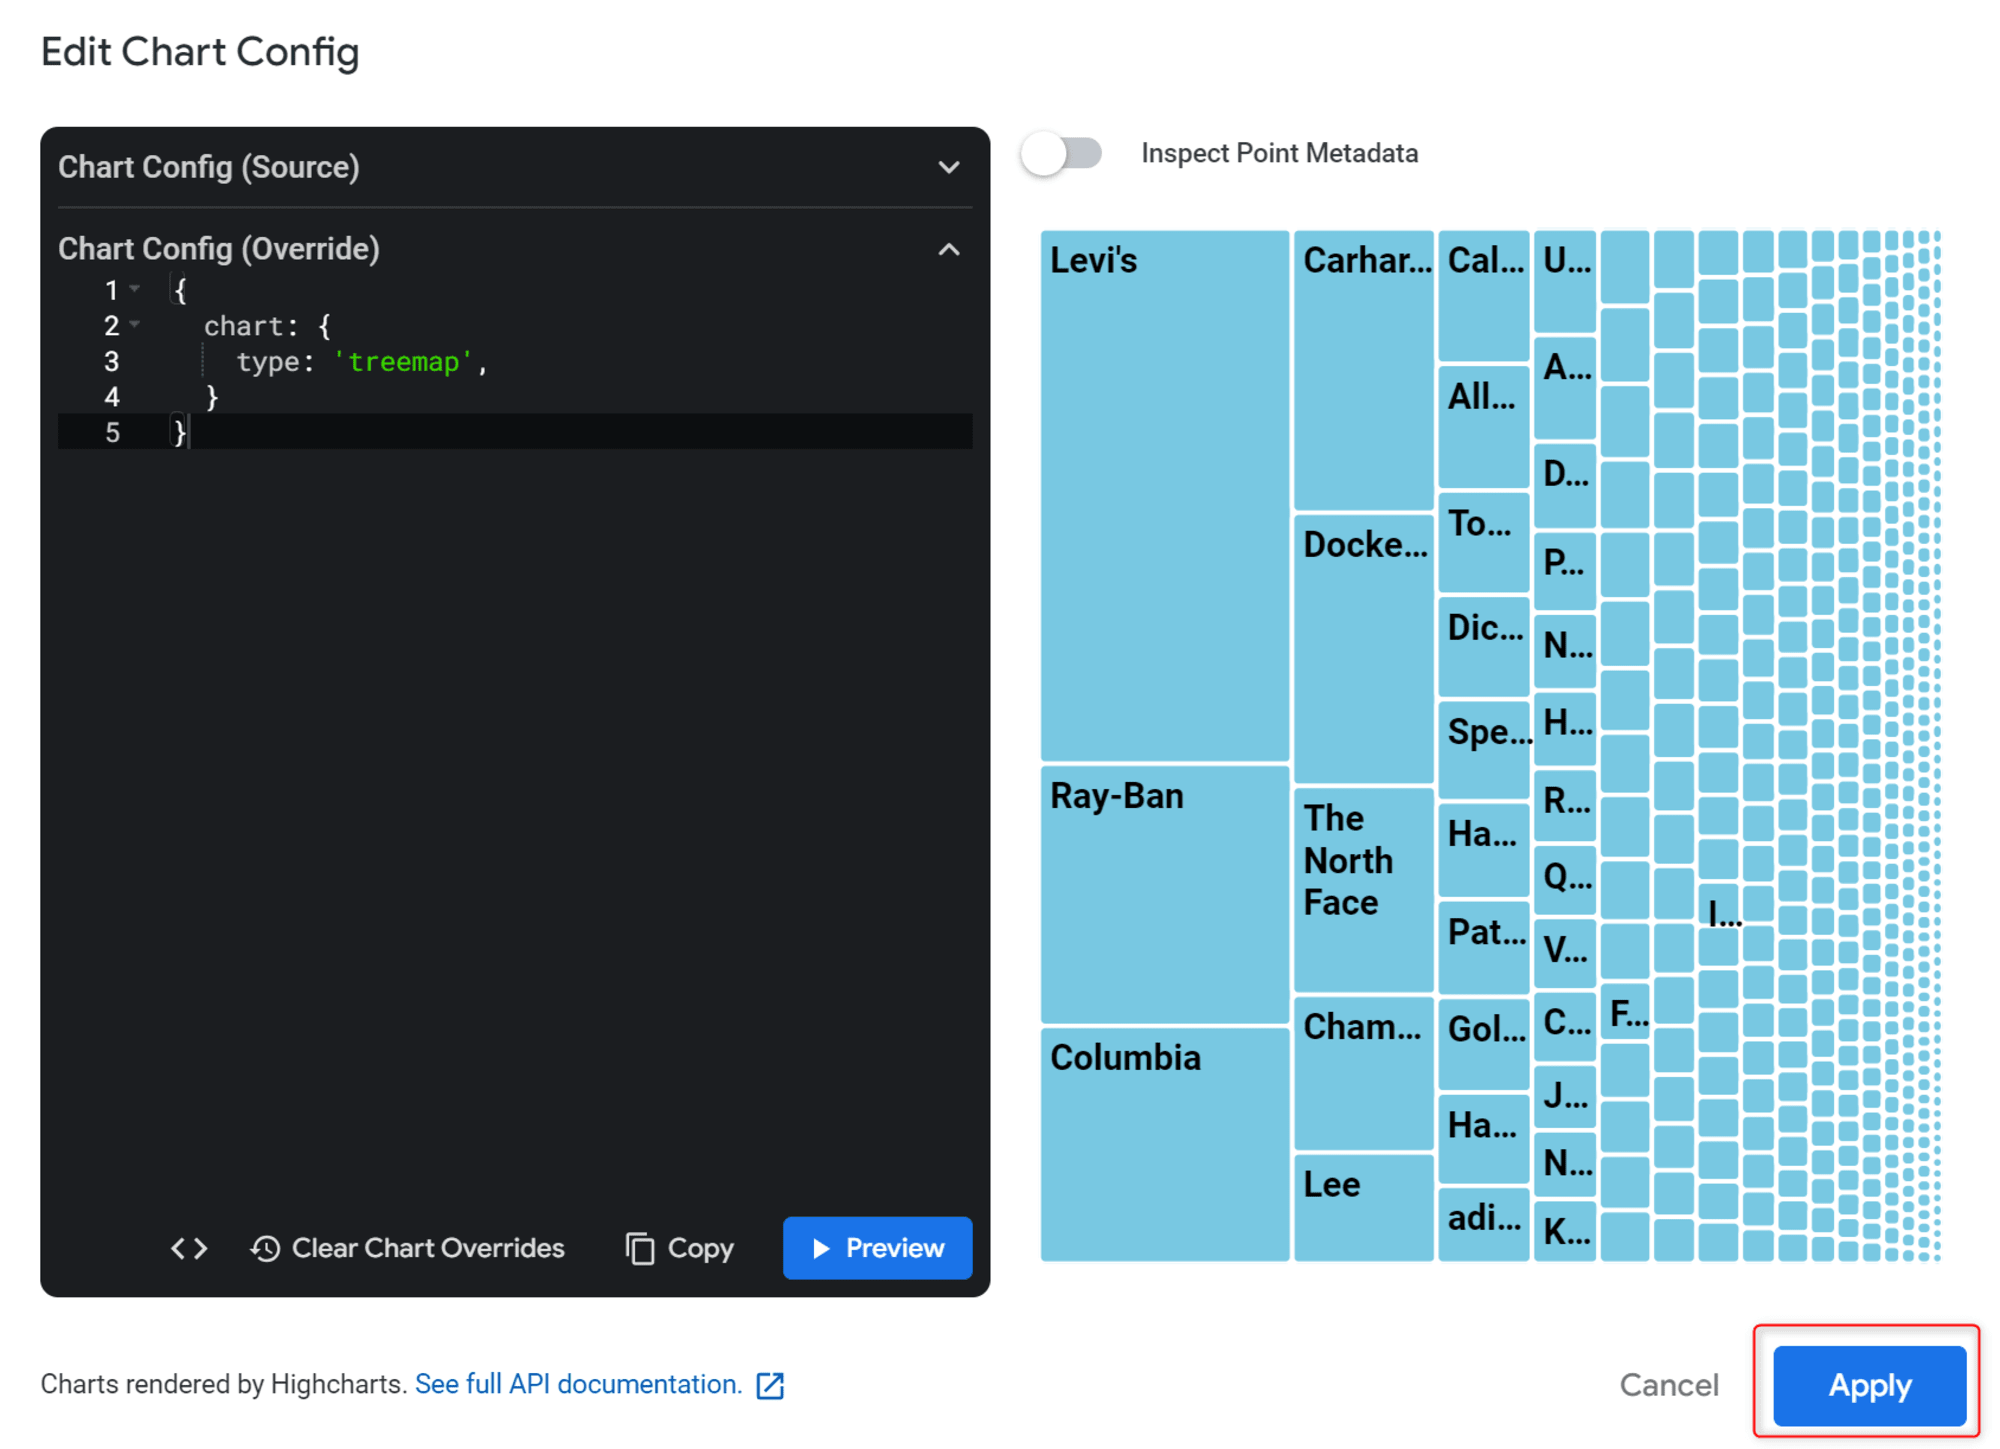2000x1449 pixels.
Task: Click the Dic... treemap tile
Action: (x=1484, y=646)
